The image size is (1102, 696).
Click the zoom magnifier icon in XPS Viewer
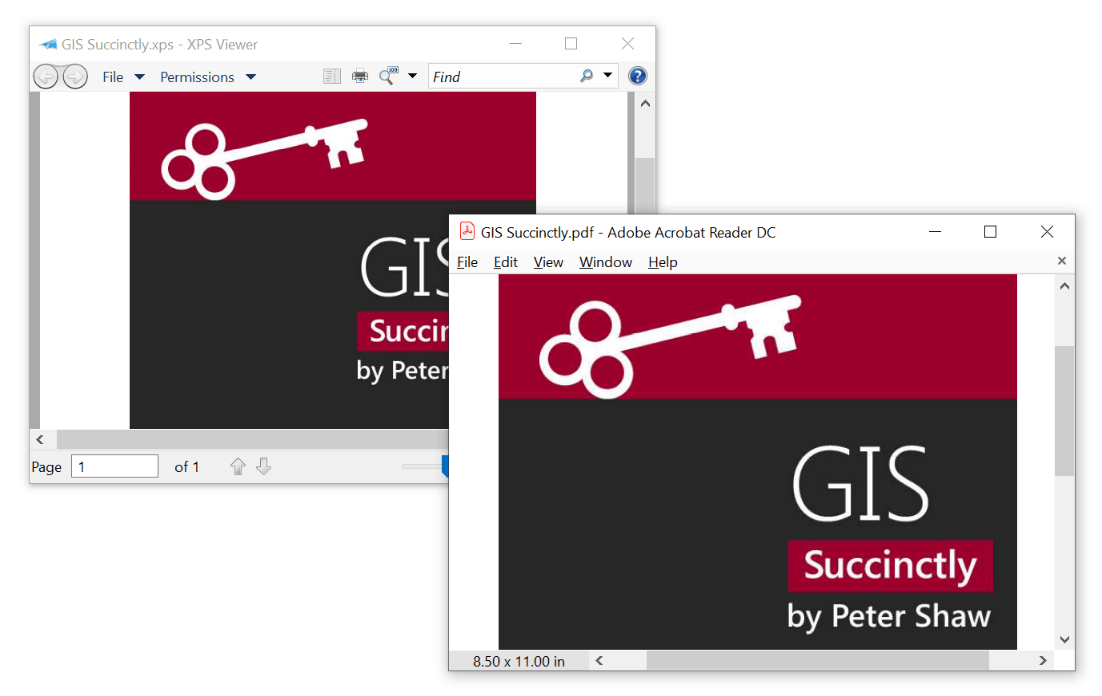click(389, 75)
